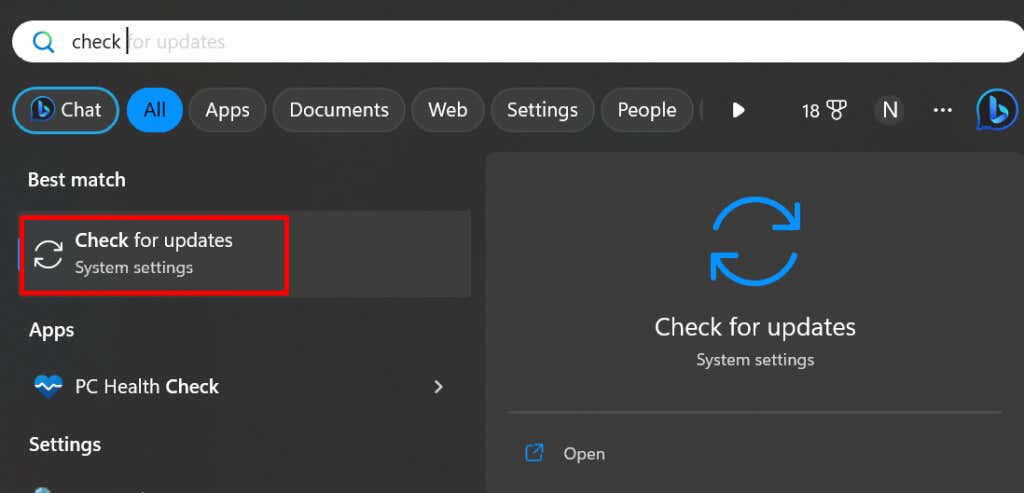Expand PC Health Check chevron arrow

tap(438, 387)
